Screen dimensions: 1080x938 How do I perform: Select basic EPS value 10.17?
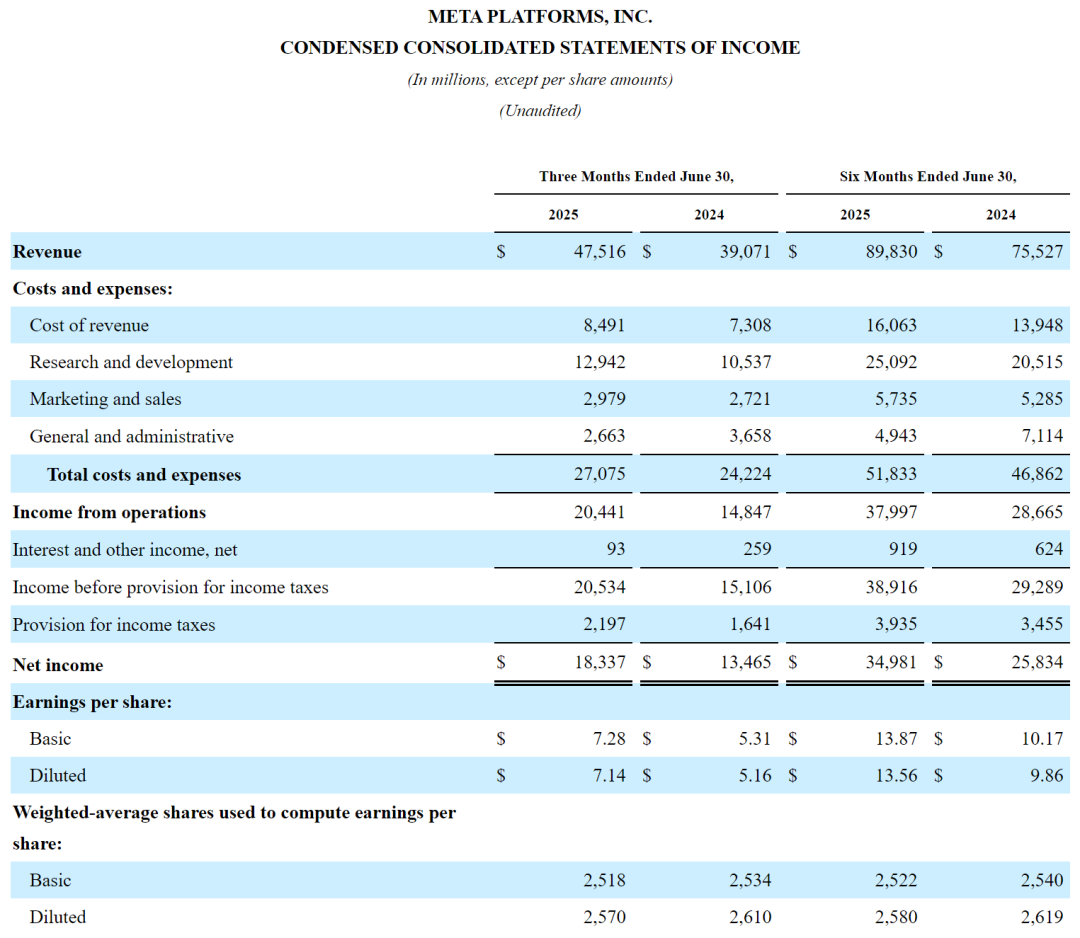(1042, 739)
